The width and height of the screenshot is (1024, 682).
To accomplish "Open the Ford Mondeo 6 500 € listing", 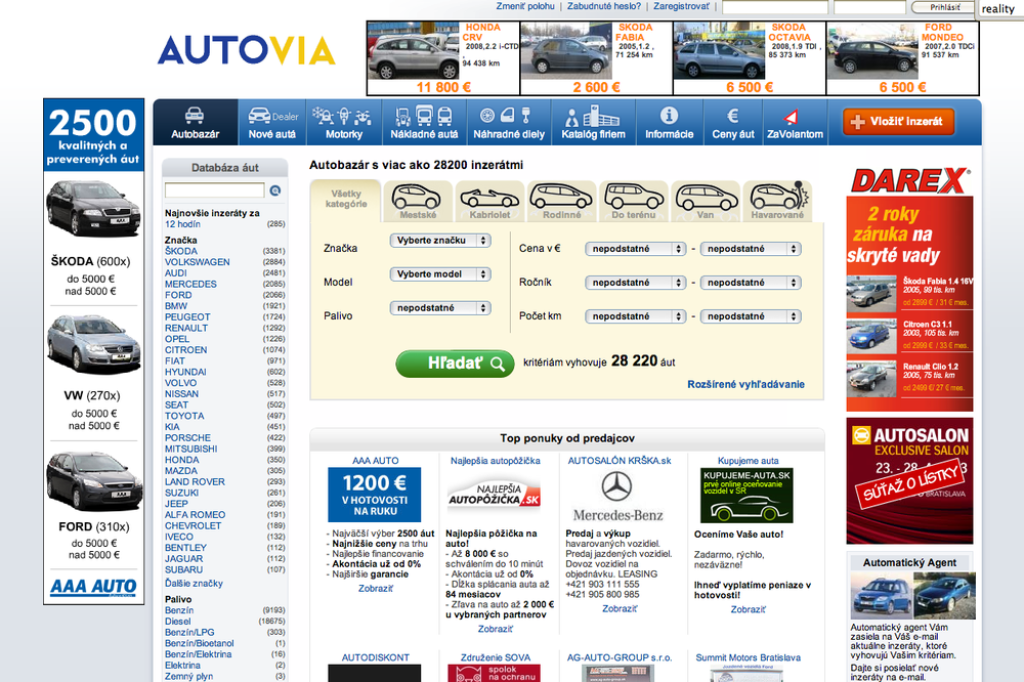I will pyautogui.click(x=903, y=58).
